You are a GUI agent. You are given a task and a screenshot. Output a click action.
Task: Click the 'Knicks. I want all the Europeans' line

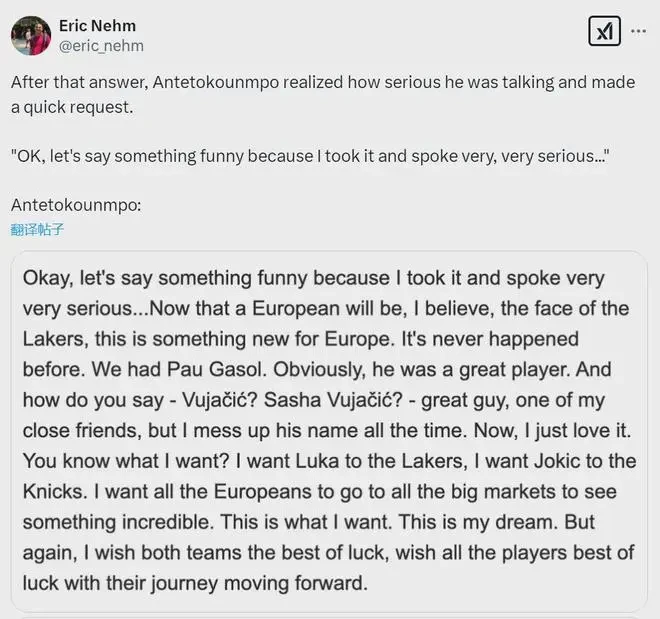tap(319, 491)
